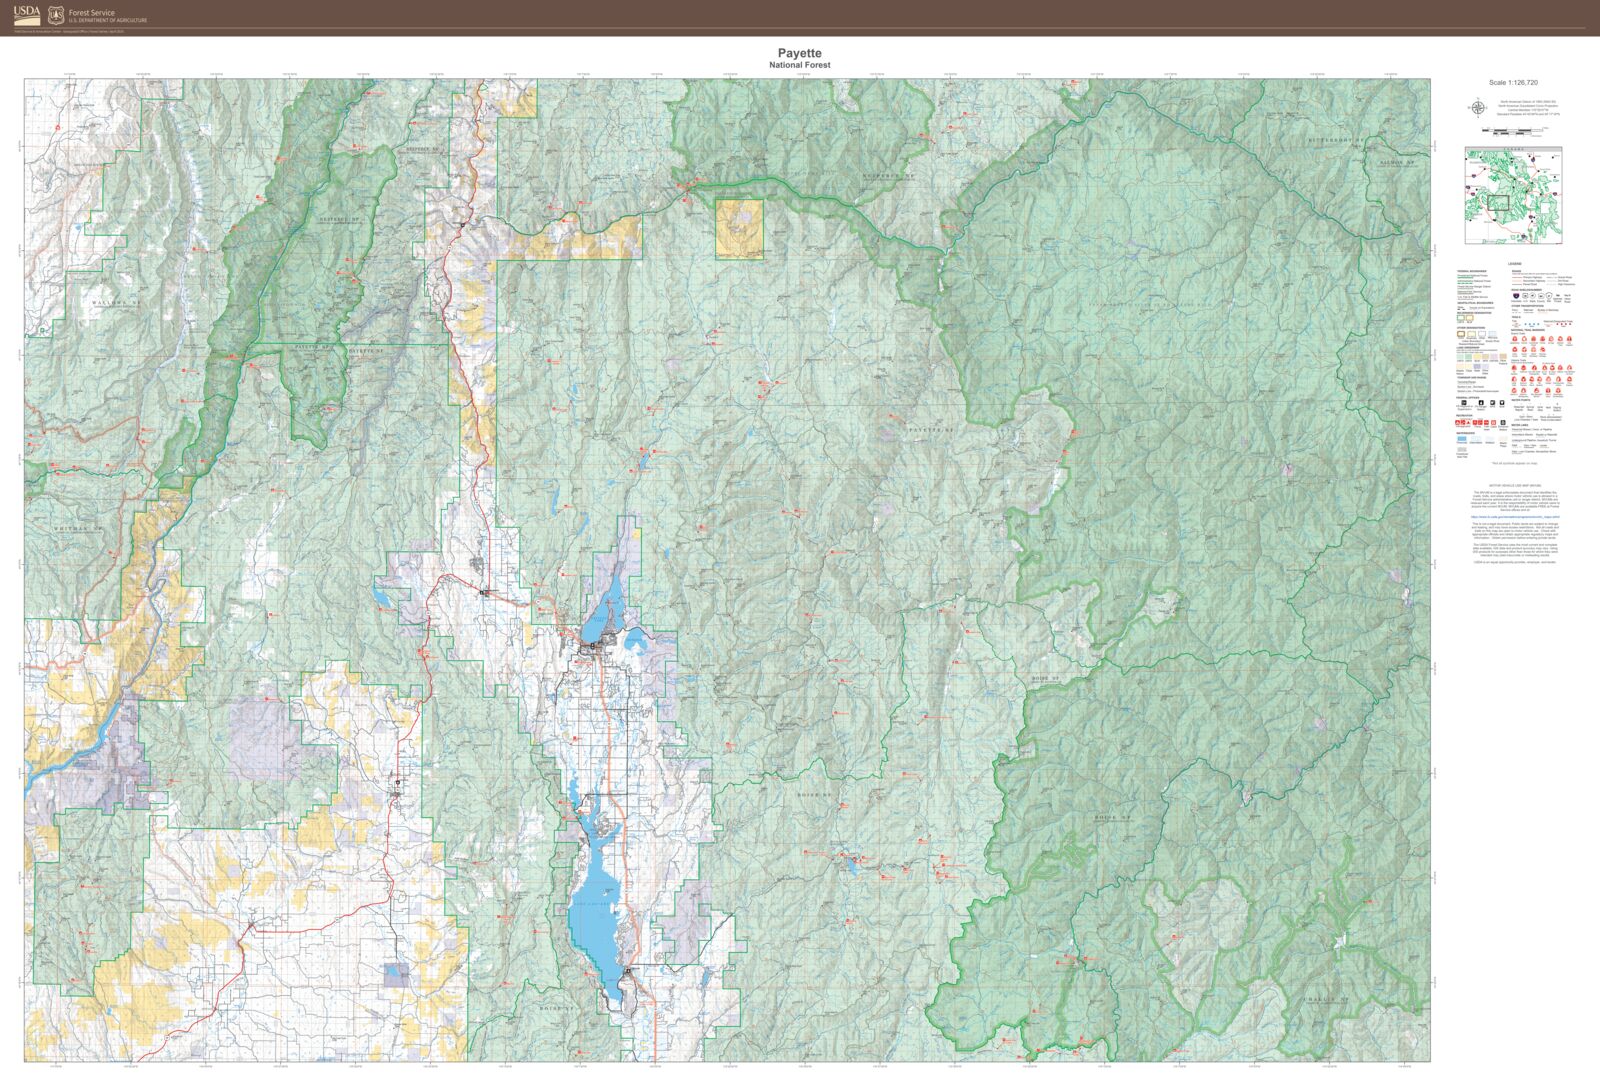The image size is (1600, 1080).
Task: Select a water point symbol in the legend
Action: tap(1521, 405)
